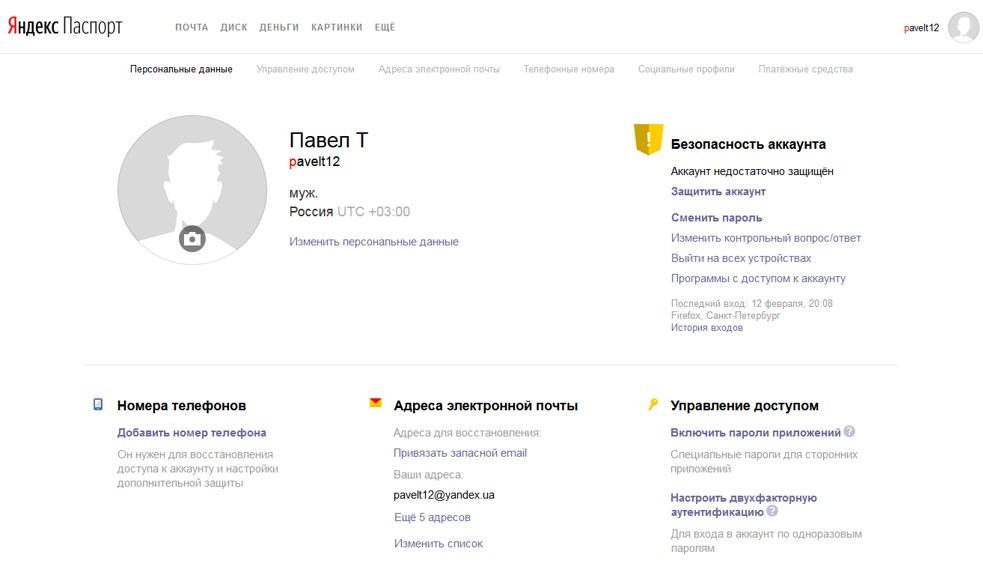
Task: Click the yellow security shield warning icon
Action: pos(648,139)
